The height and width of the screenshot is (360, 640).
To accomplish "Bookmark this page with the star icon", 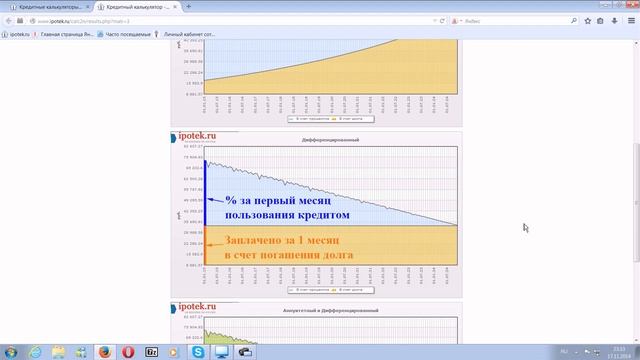I will tap(588, 21).
